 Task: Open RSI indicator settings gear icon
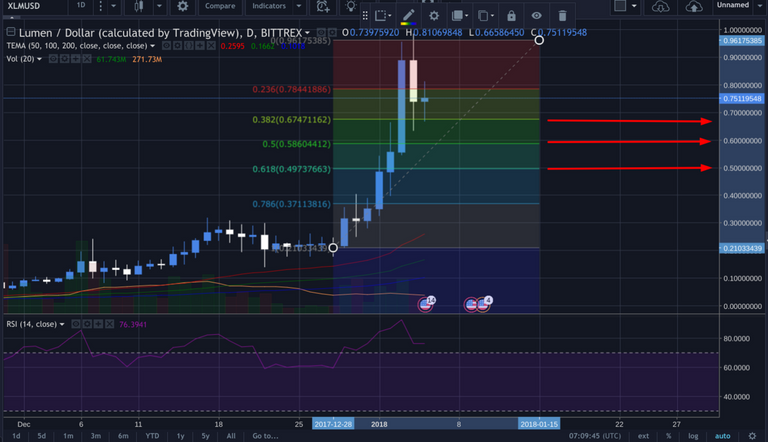pos(87,324)
